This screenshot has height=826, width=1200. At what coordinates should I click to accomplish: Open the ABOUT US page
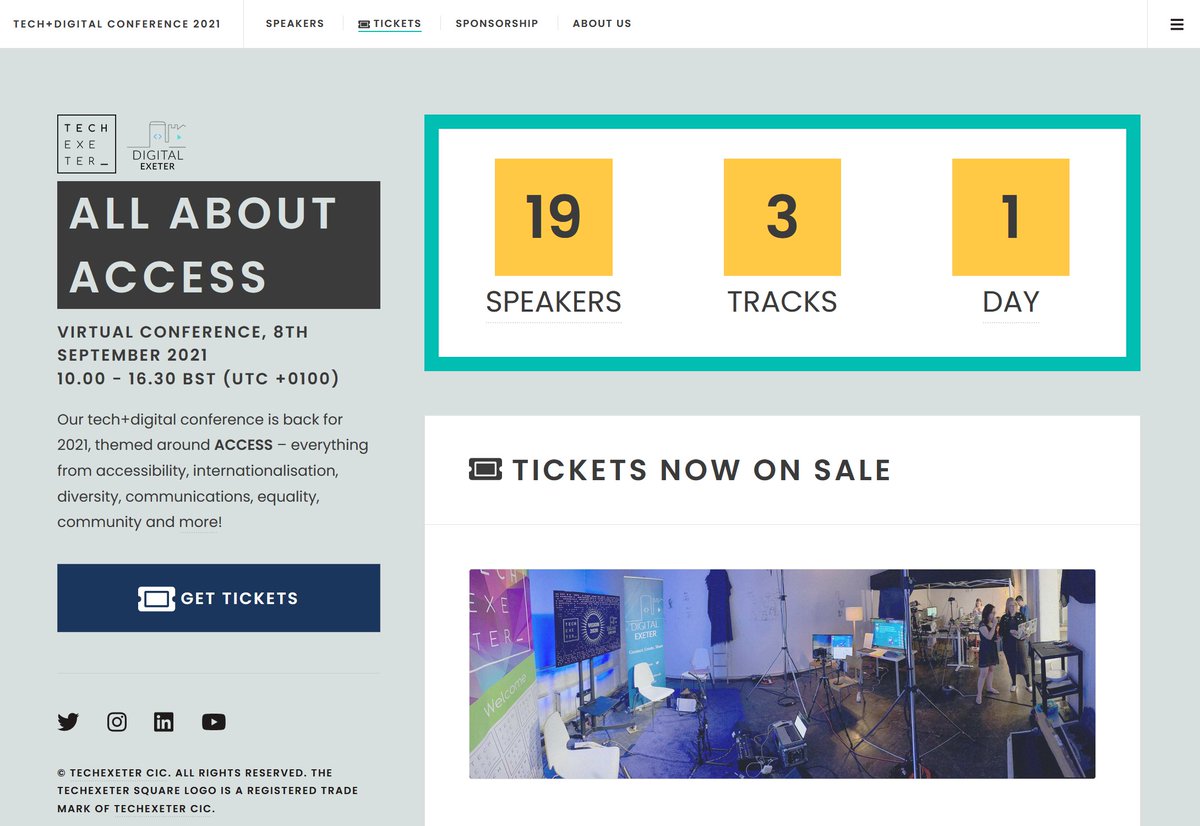(601, 23)
